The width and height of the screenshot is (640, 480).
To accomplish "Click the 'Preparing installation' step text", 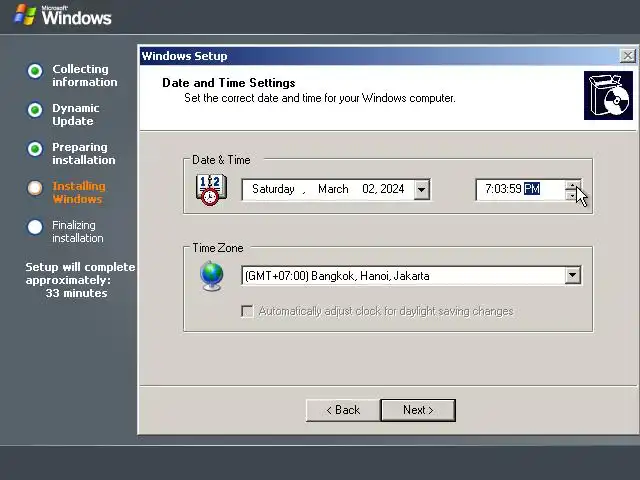I will [84, 153].
